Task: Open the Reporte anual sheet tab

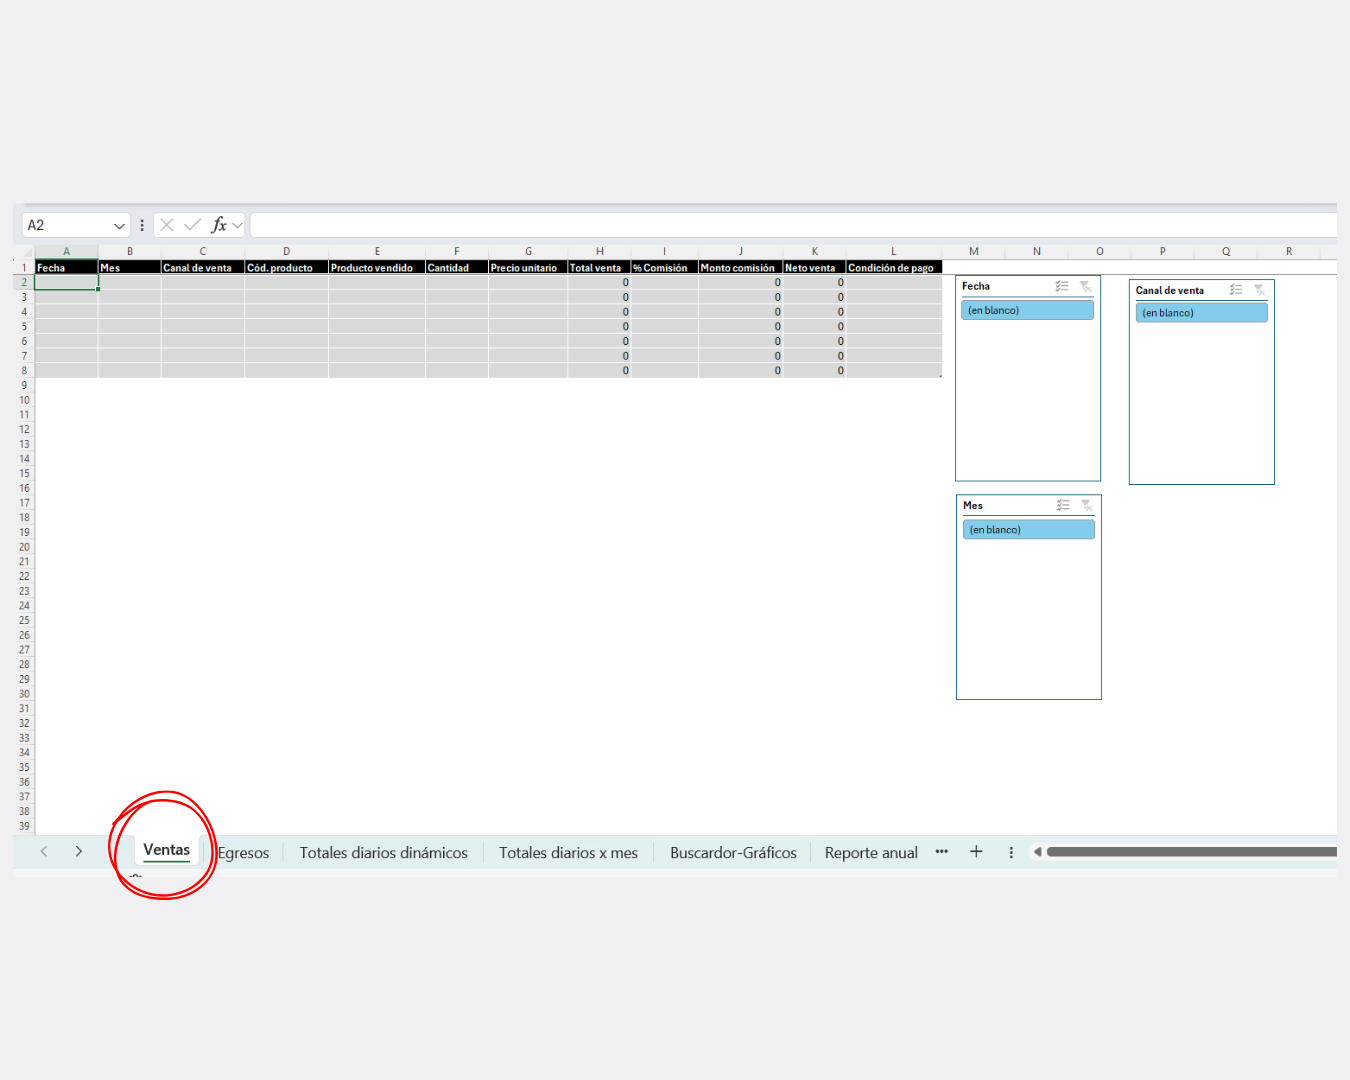Action: 871,853
